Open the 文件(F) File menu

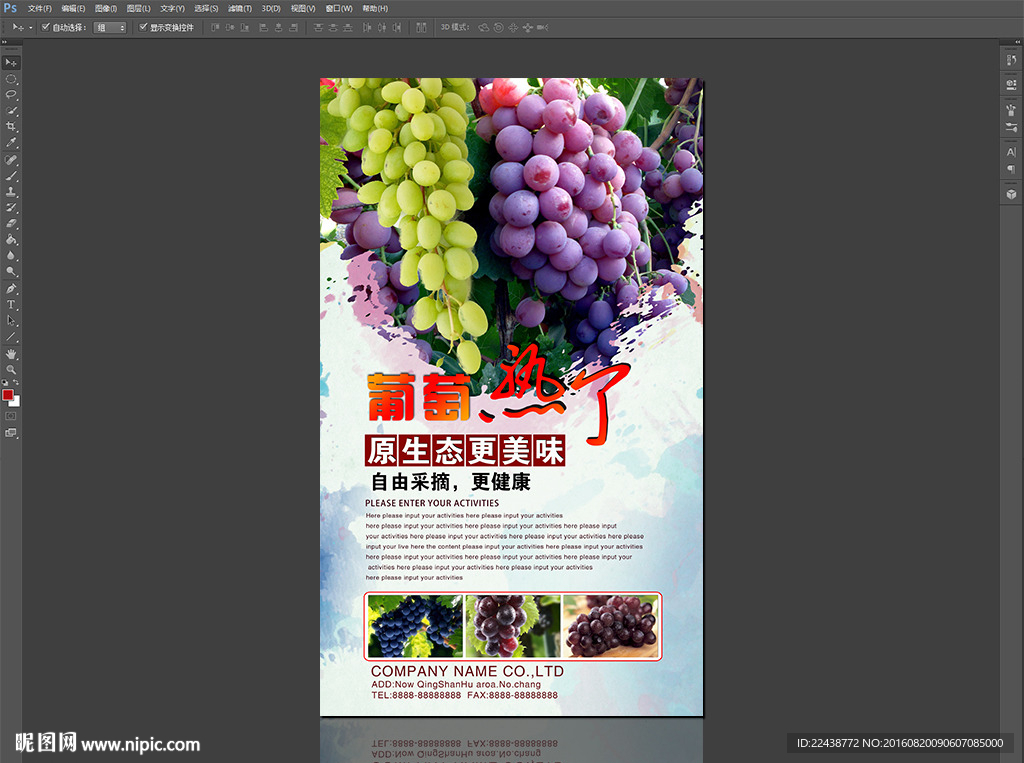click(39, 8)
